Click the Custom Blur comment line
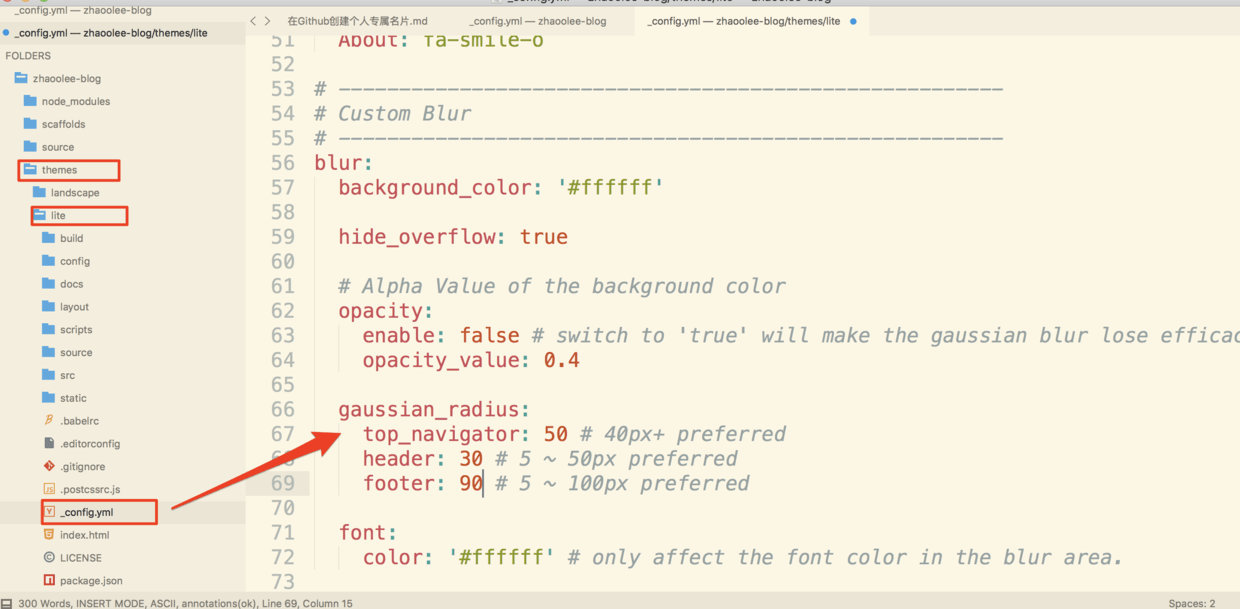The width and height of the screenshot is (1240, 609). pos(392,113)
